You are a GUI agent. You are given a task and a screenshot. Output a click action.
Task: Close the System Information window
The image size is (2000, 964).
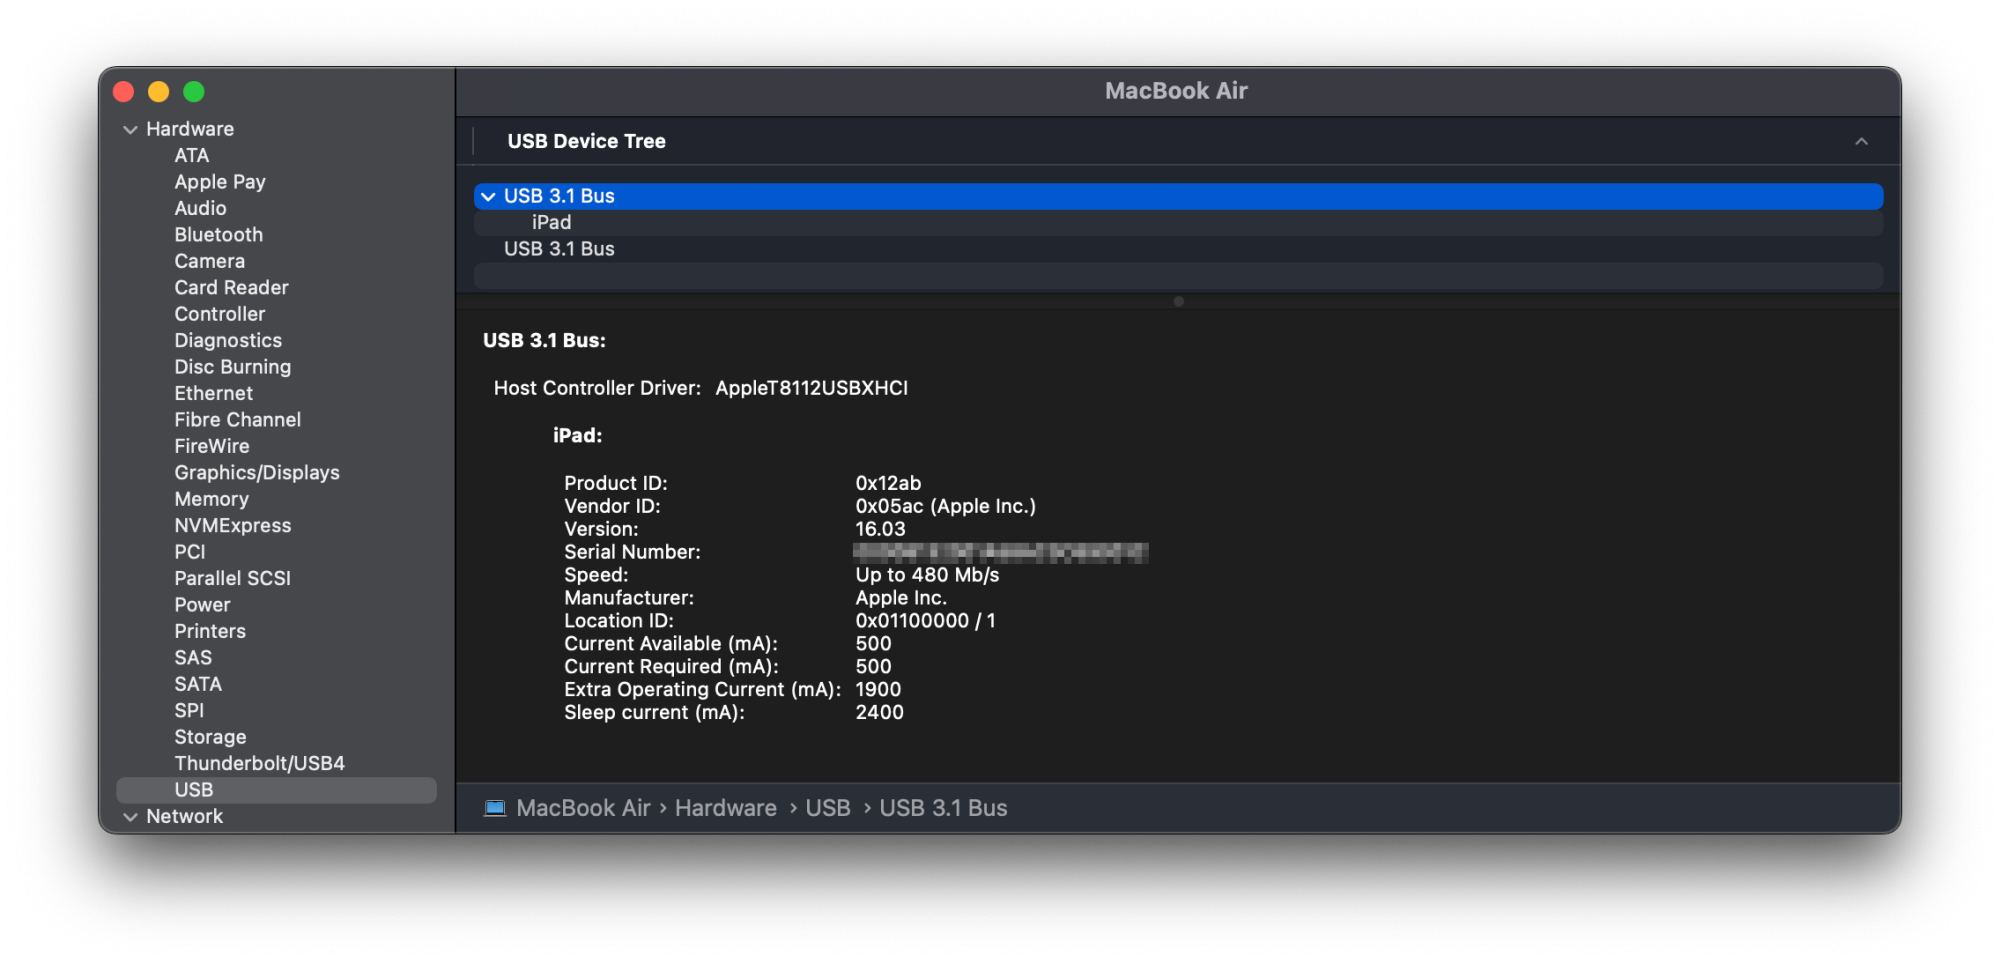click(124, 92)
